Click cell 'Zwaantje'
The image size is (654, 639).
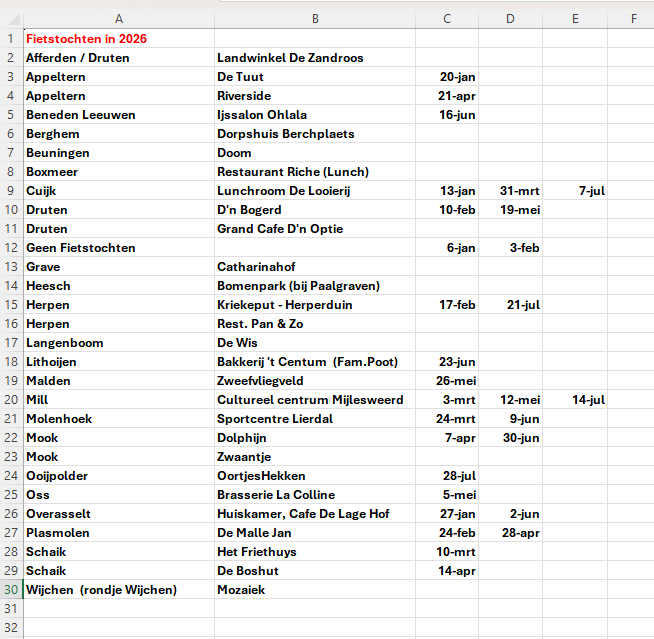coord(315,457)
